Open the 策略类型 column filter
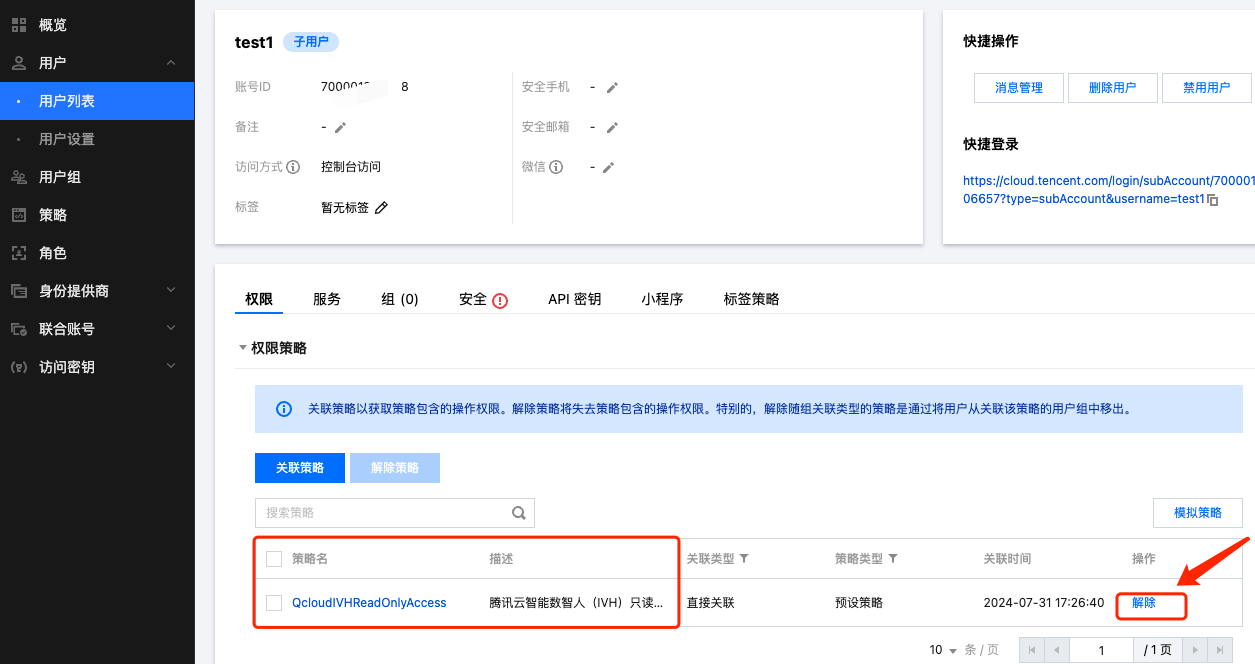The width and height of the screenshot is (1255, 664). 892,559
